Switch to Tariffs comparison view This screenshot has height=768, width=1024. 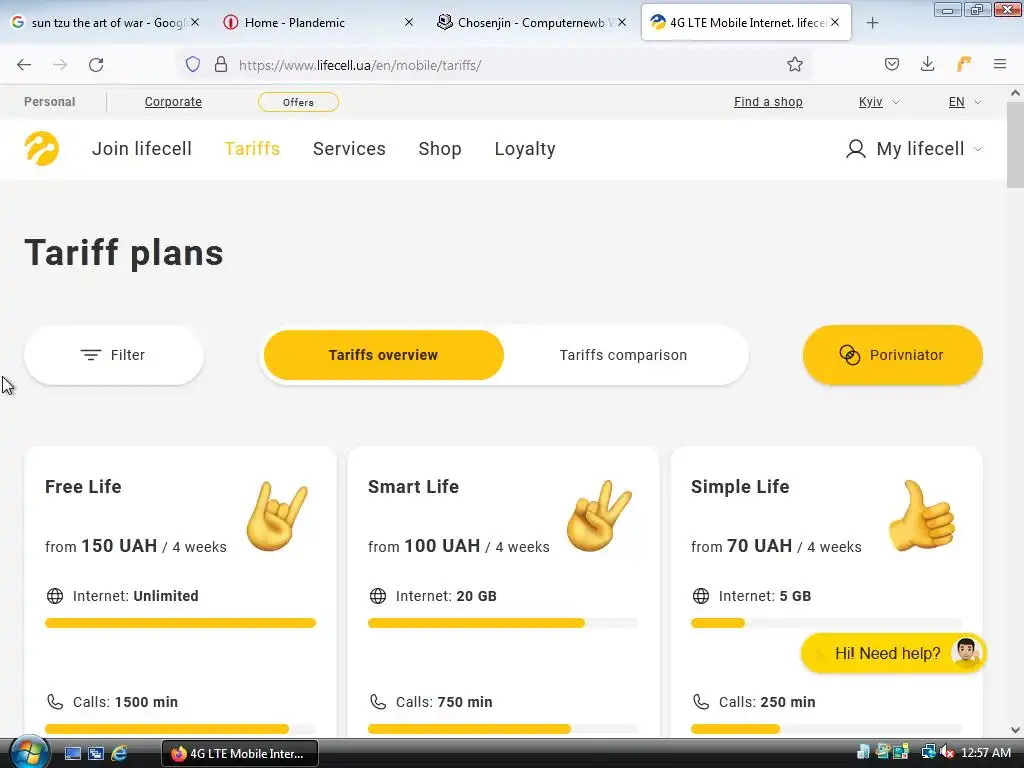[623, 355]
